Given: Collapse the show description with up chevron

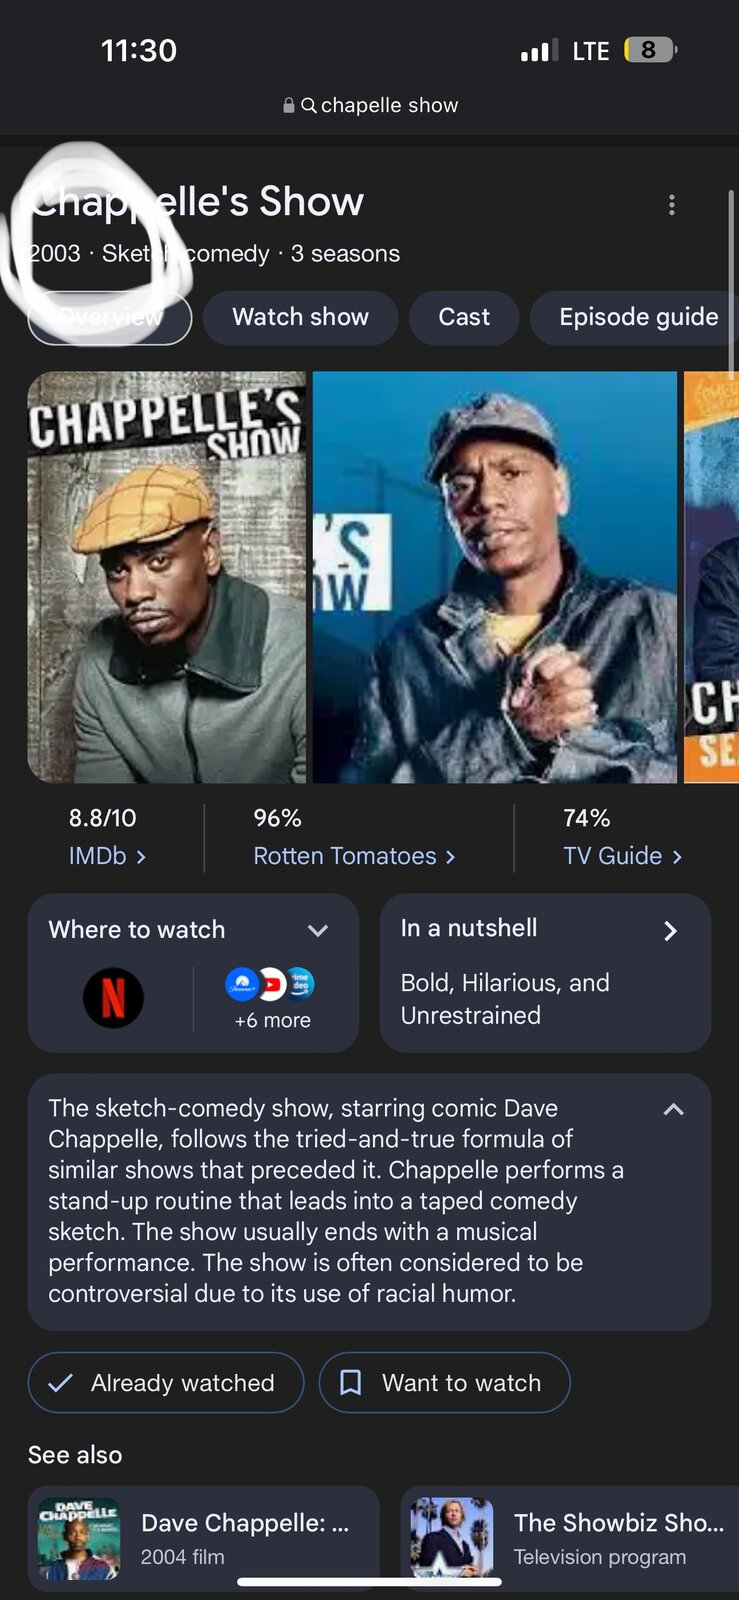Looking at the screenshot, I should tap(674, 1109).
